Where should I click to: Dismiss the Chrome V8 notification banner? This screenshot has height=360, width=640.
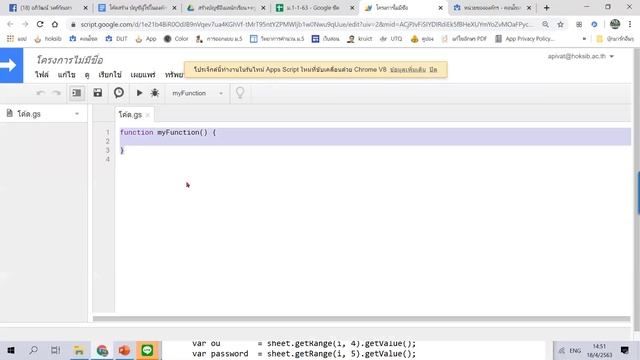pos(433,69)
